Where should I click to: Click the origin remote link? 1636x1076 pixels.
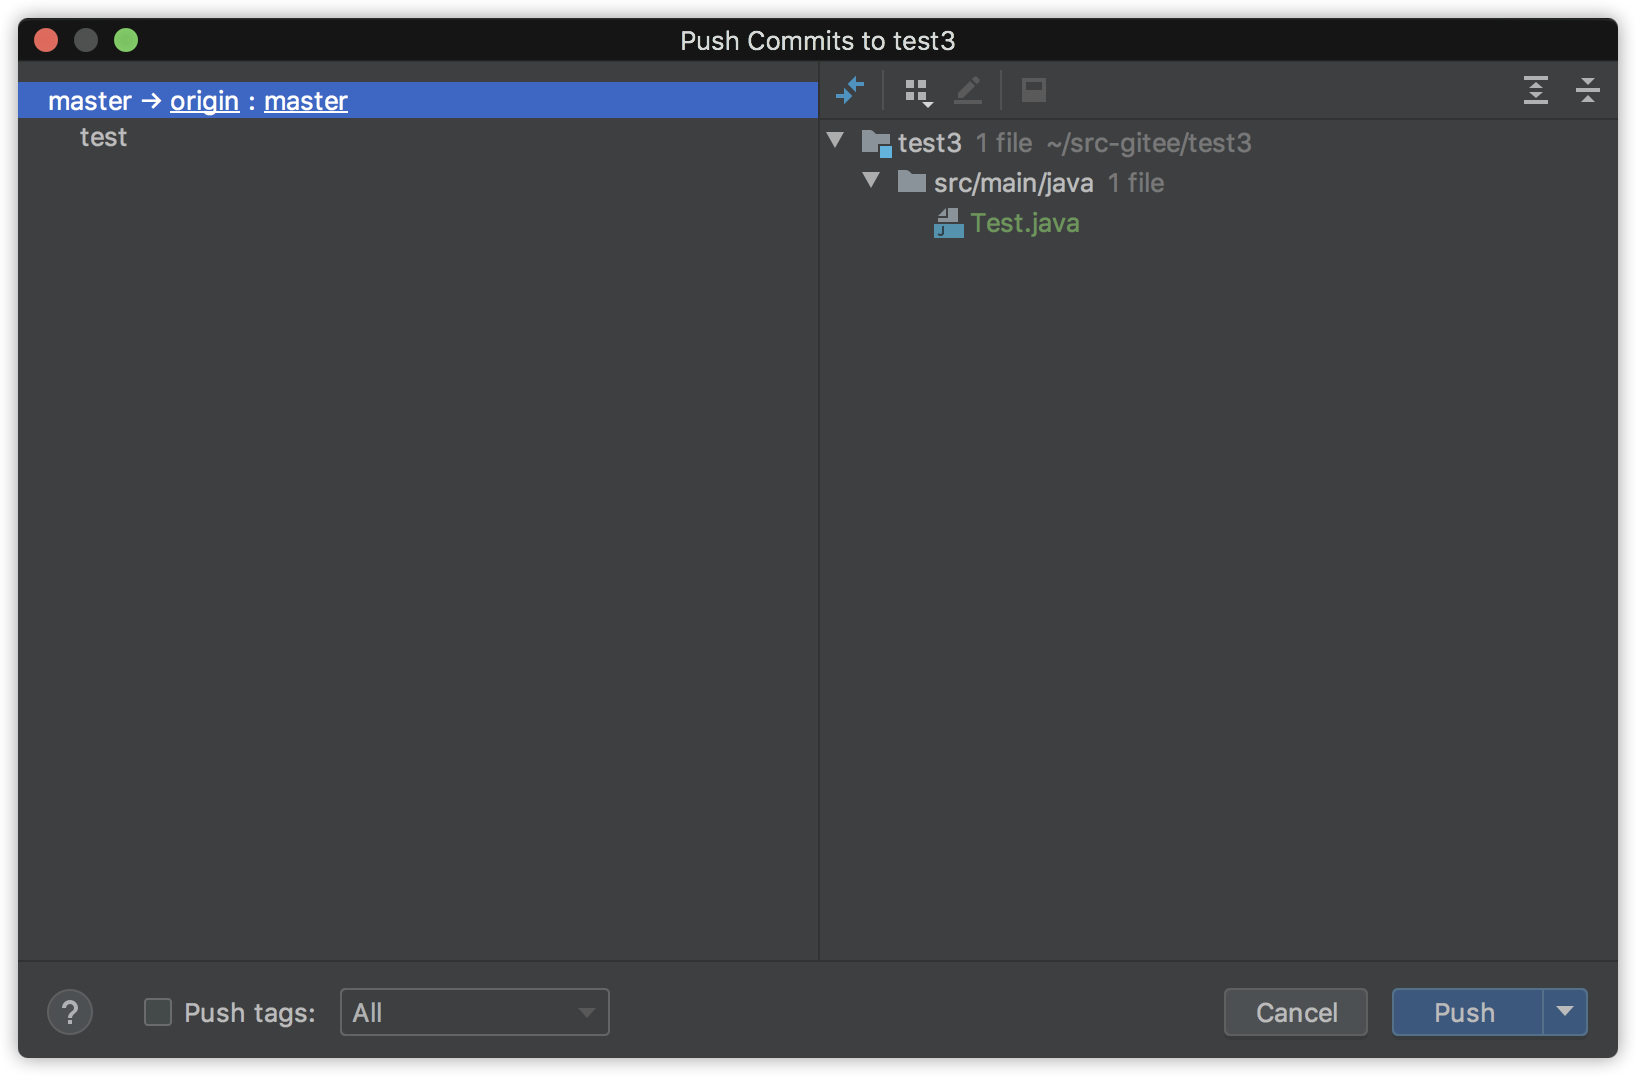coord(204,101)
